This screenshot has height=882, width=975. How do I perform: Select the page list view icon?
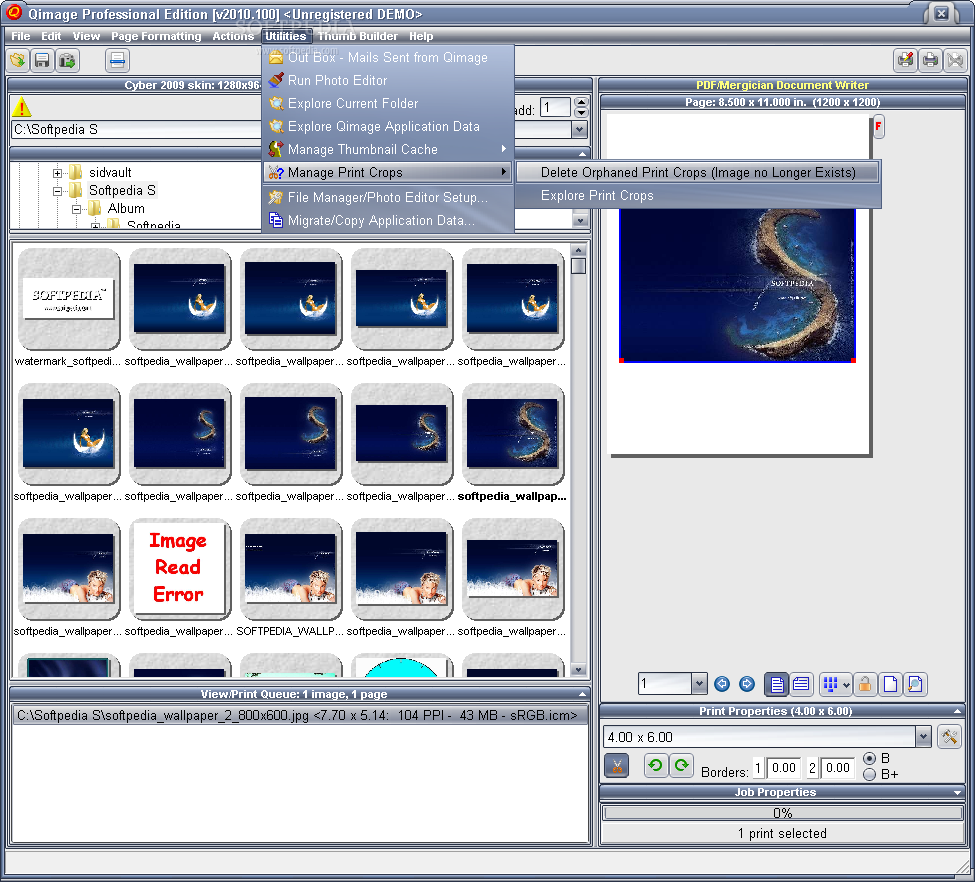pyautogui.click(x=801, y=684)
